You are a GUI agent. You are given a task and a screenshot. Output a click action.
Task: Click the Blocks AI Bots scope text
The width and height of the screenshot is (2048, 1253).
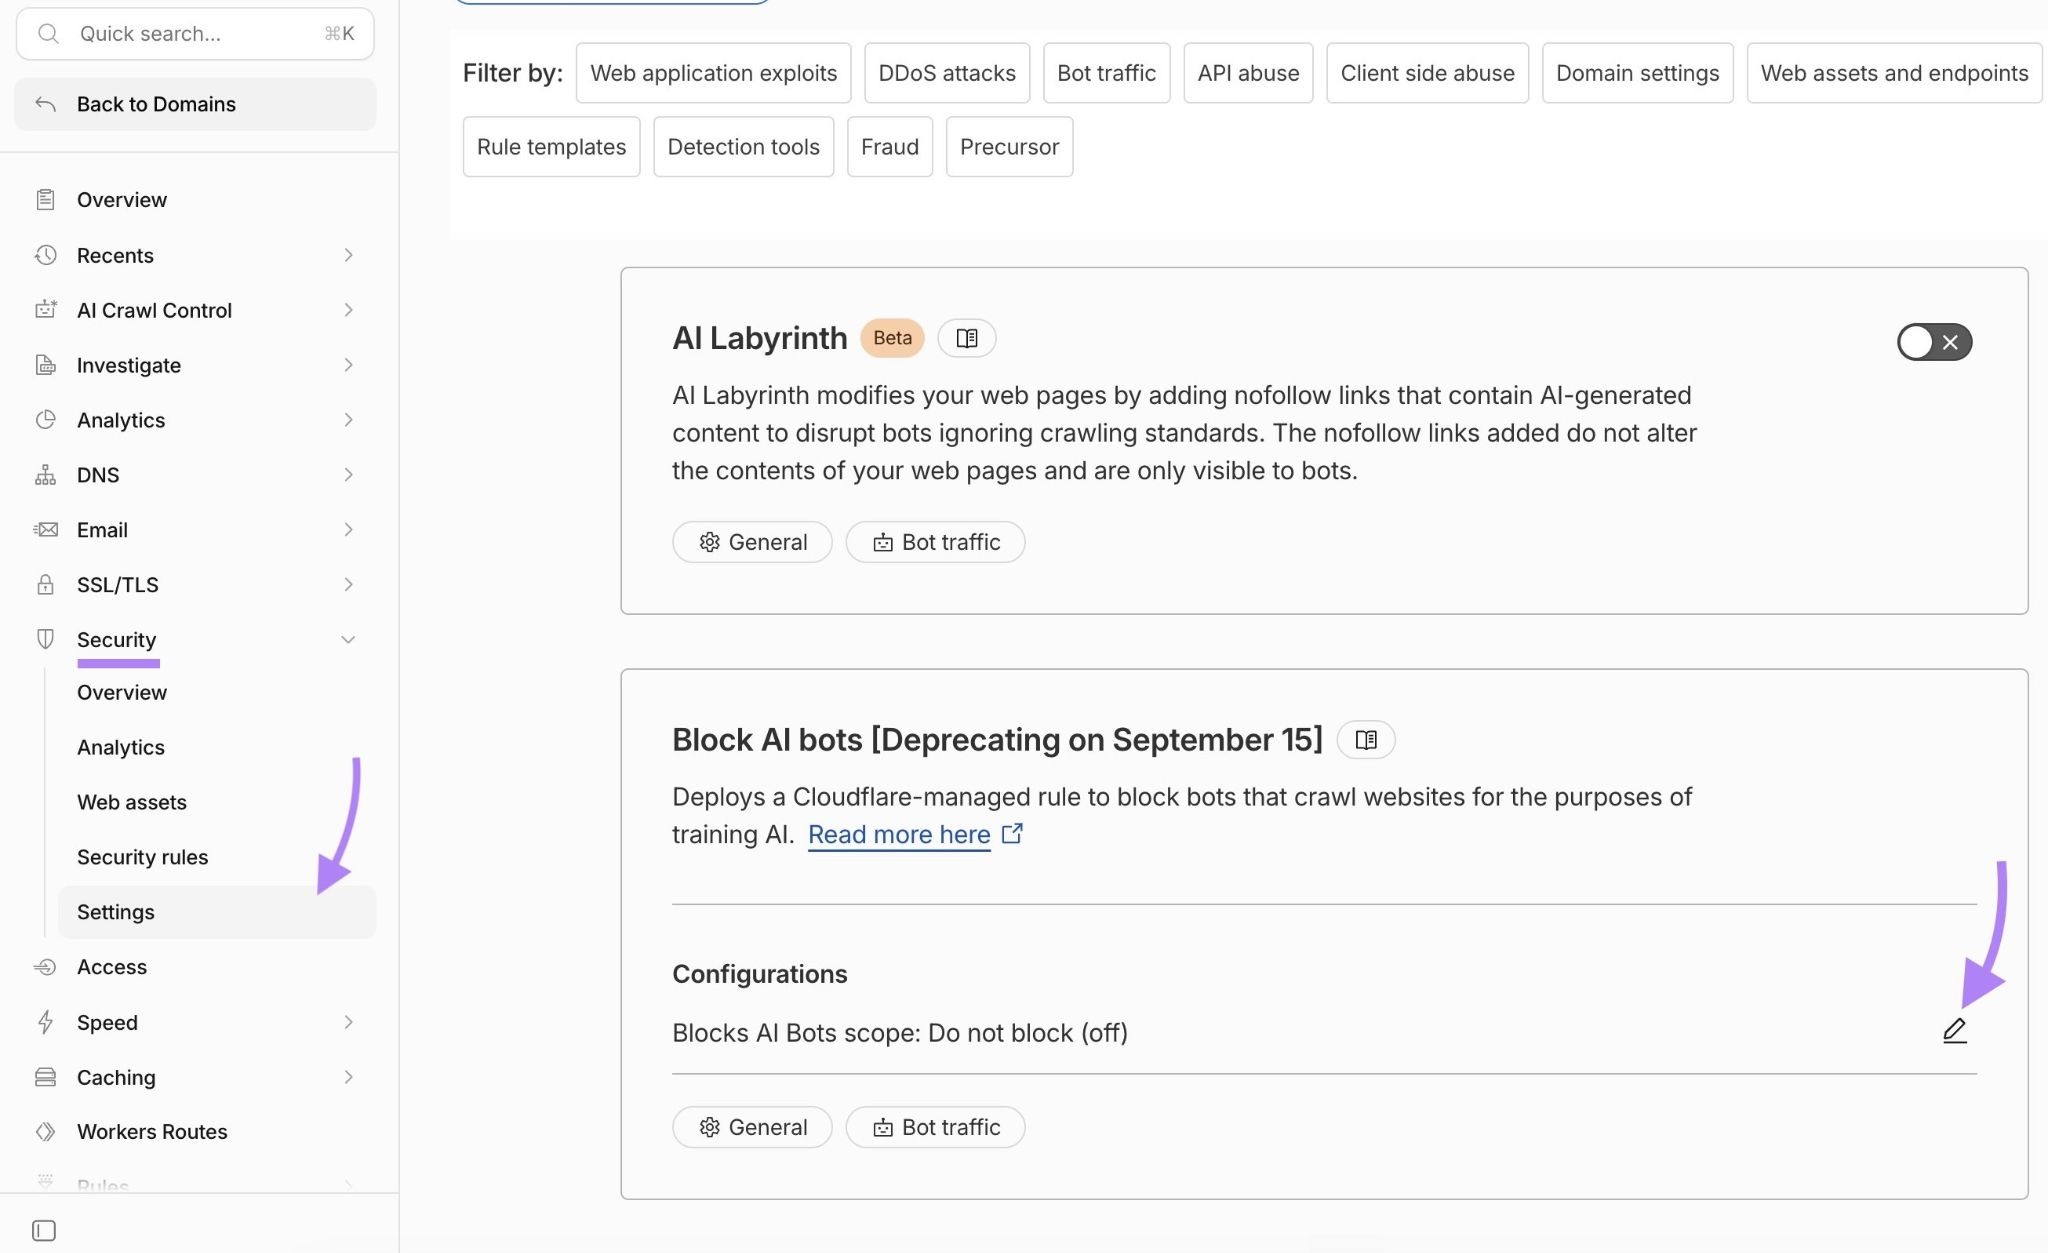point(900,1033)
